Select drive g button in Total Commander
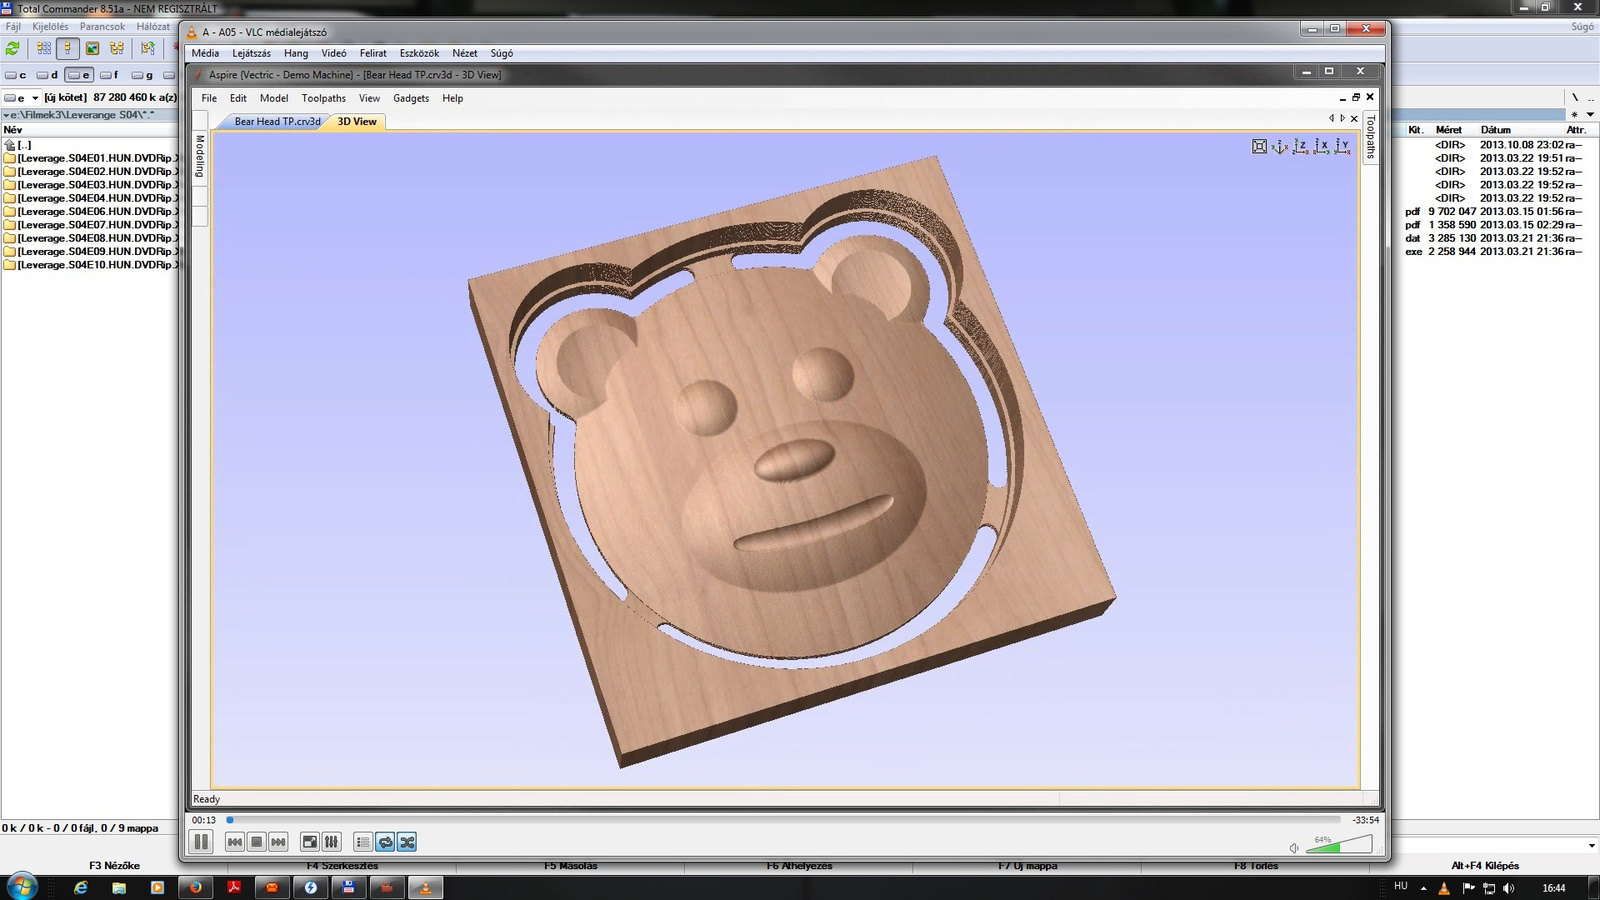 (142, 75)
